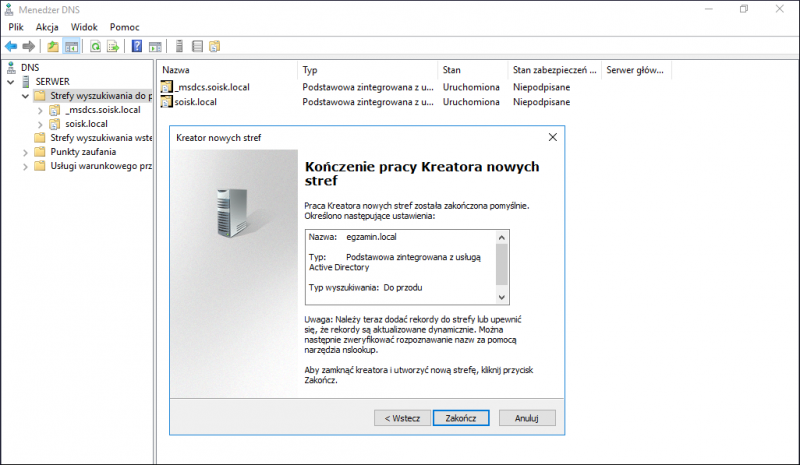This screenshot has width=800, height=465.
Task: Click the Up one level folder icon
Action: tap(53, 46)
